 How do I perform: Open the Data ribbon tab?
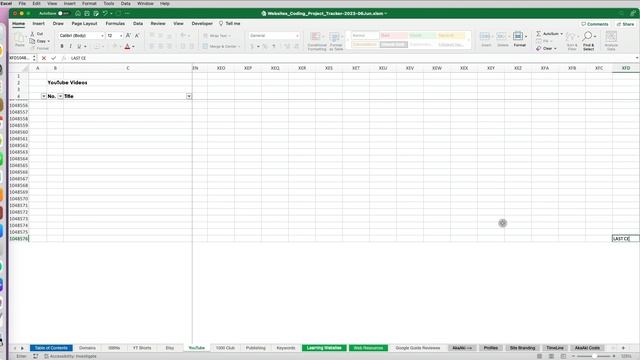tap(138, 24)
